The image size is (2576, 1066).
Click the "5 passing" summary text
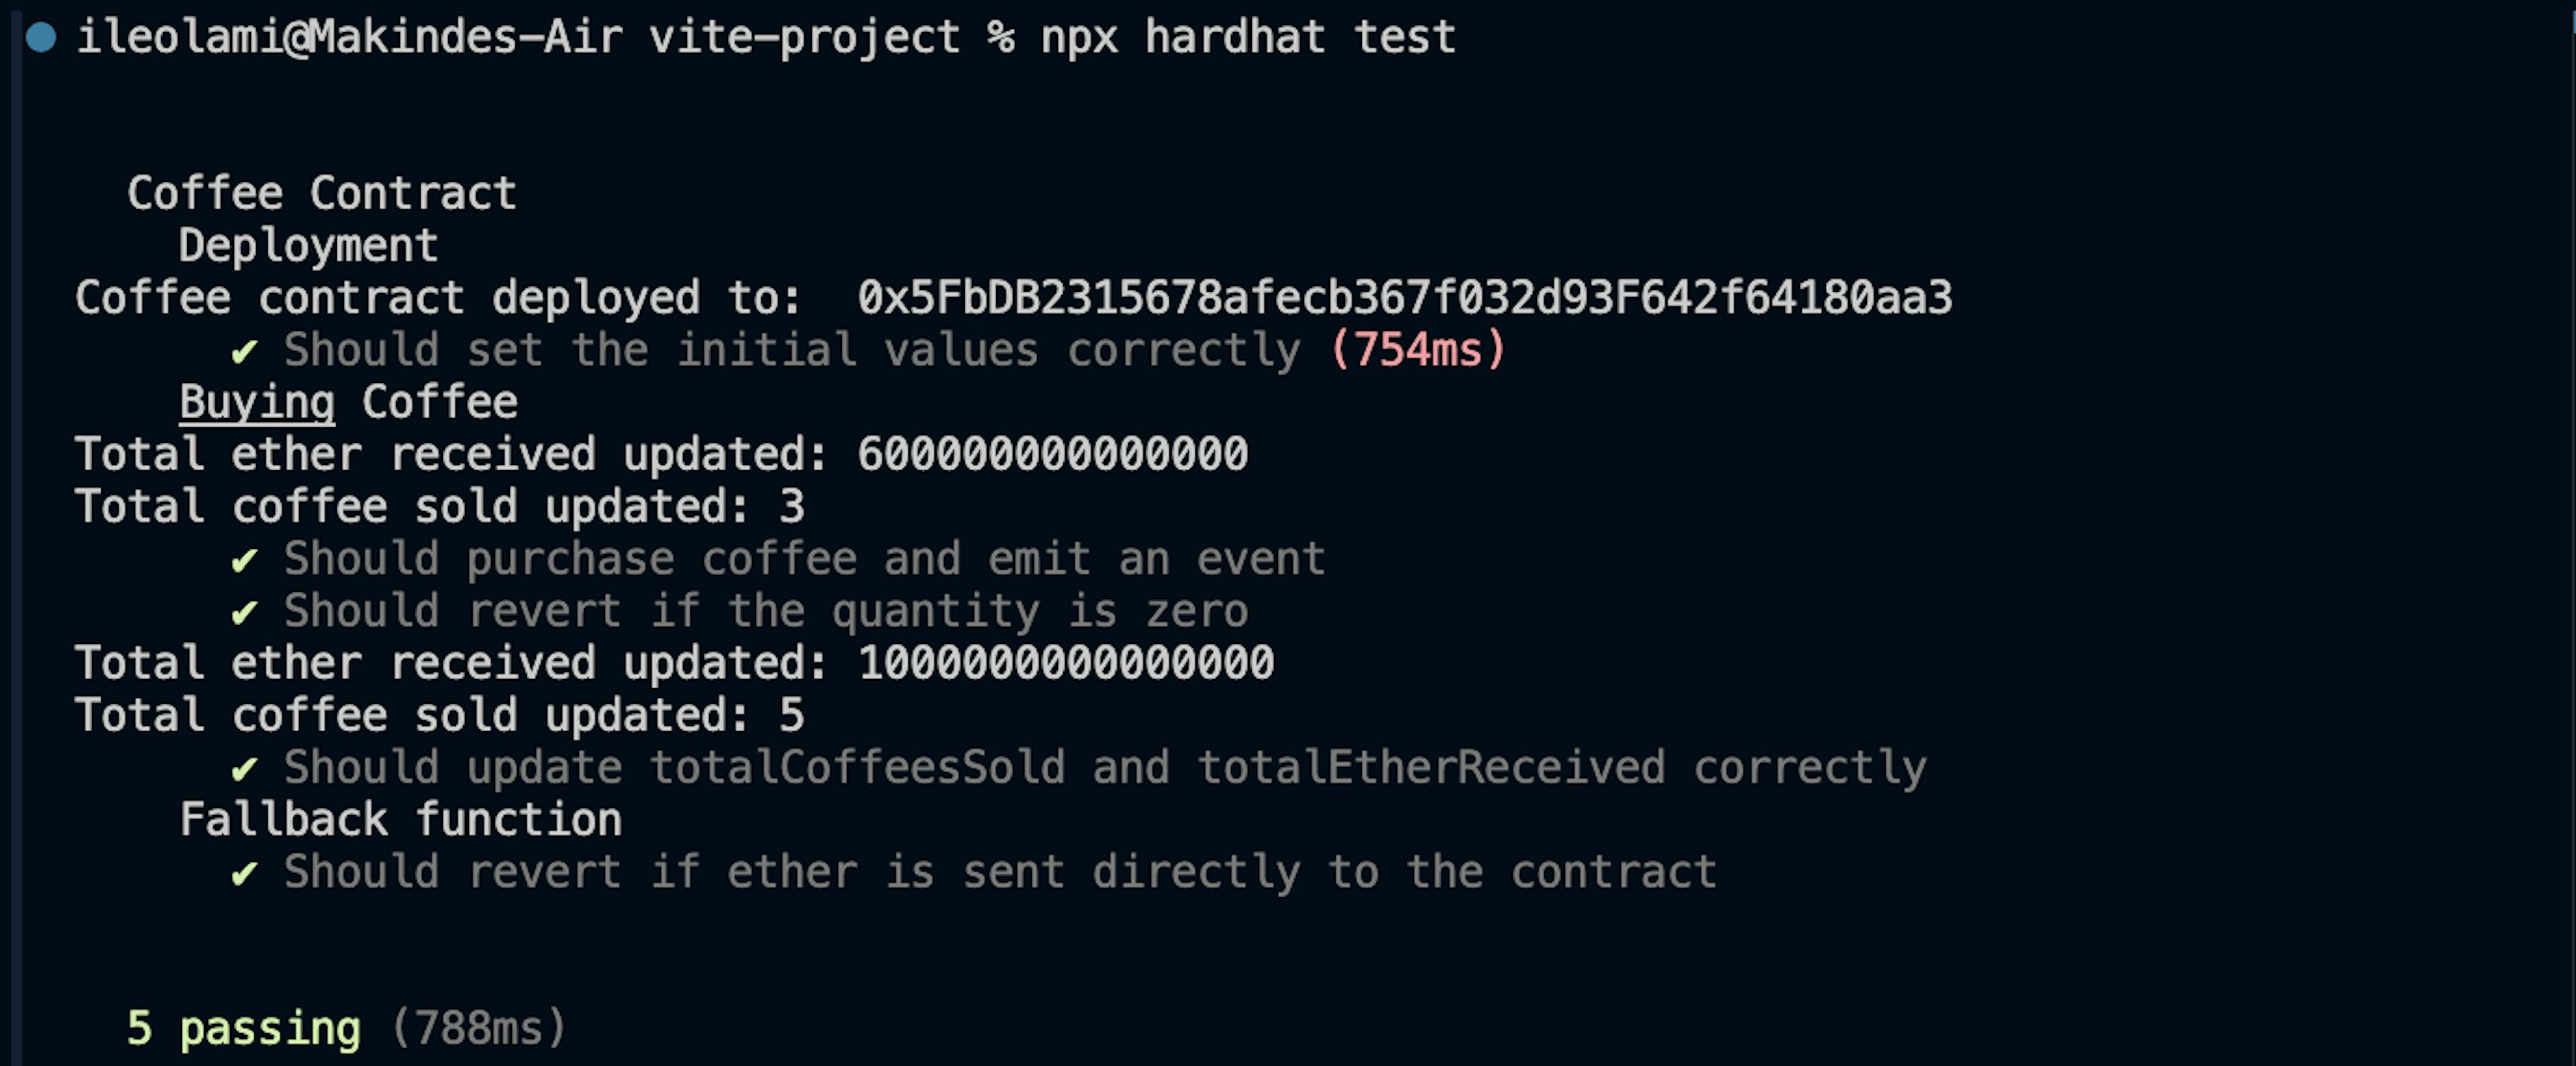tap(244, 1029)
